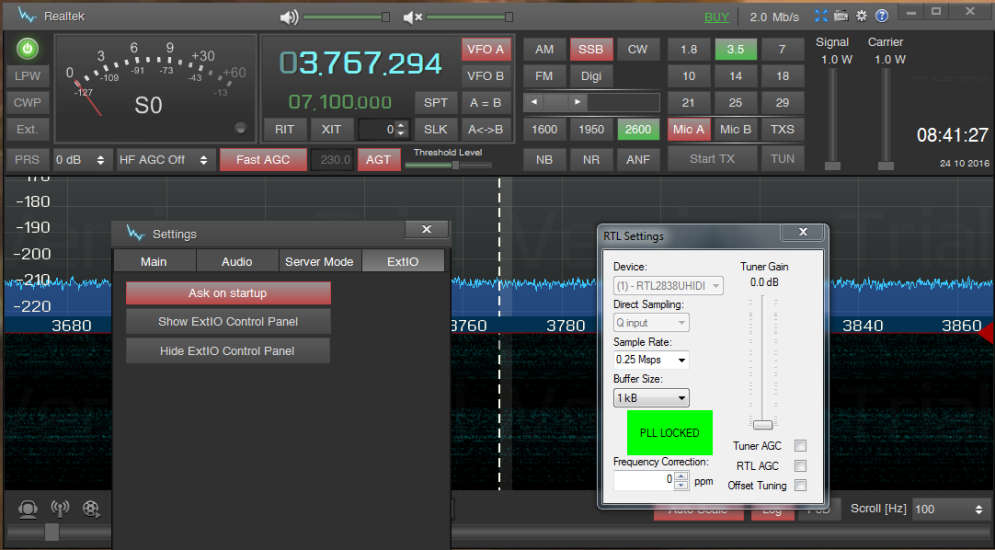Screen dimensions: 995x550
Task: Click Show ExtIO Control Panel button
Action: click(228, 322)
